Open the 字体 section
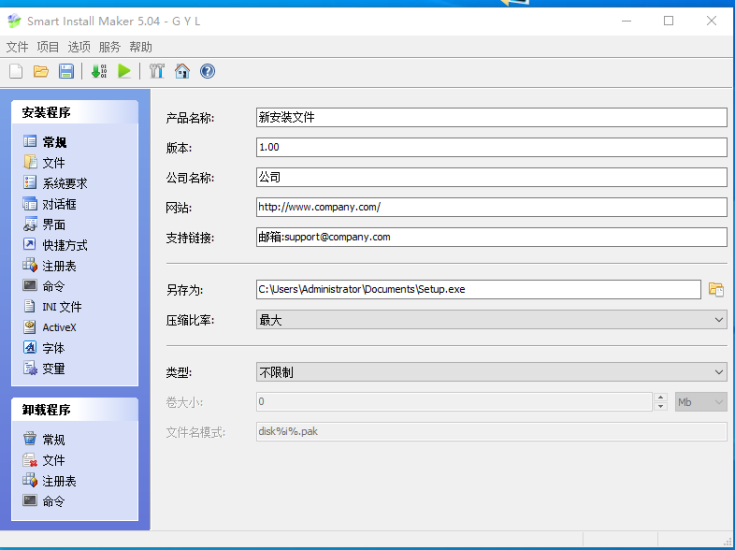The image size is (735, 550). (44, 348)
